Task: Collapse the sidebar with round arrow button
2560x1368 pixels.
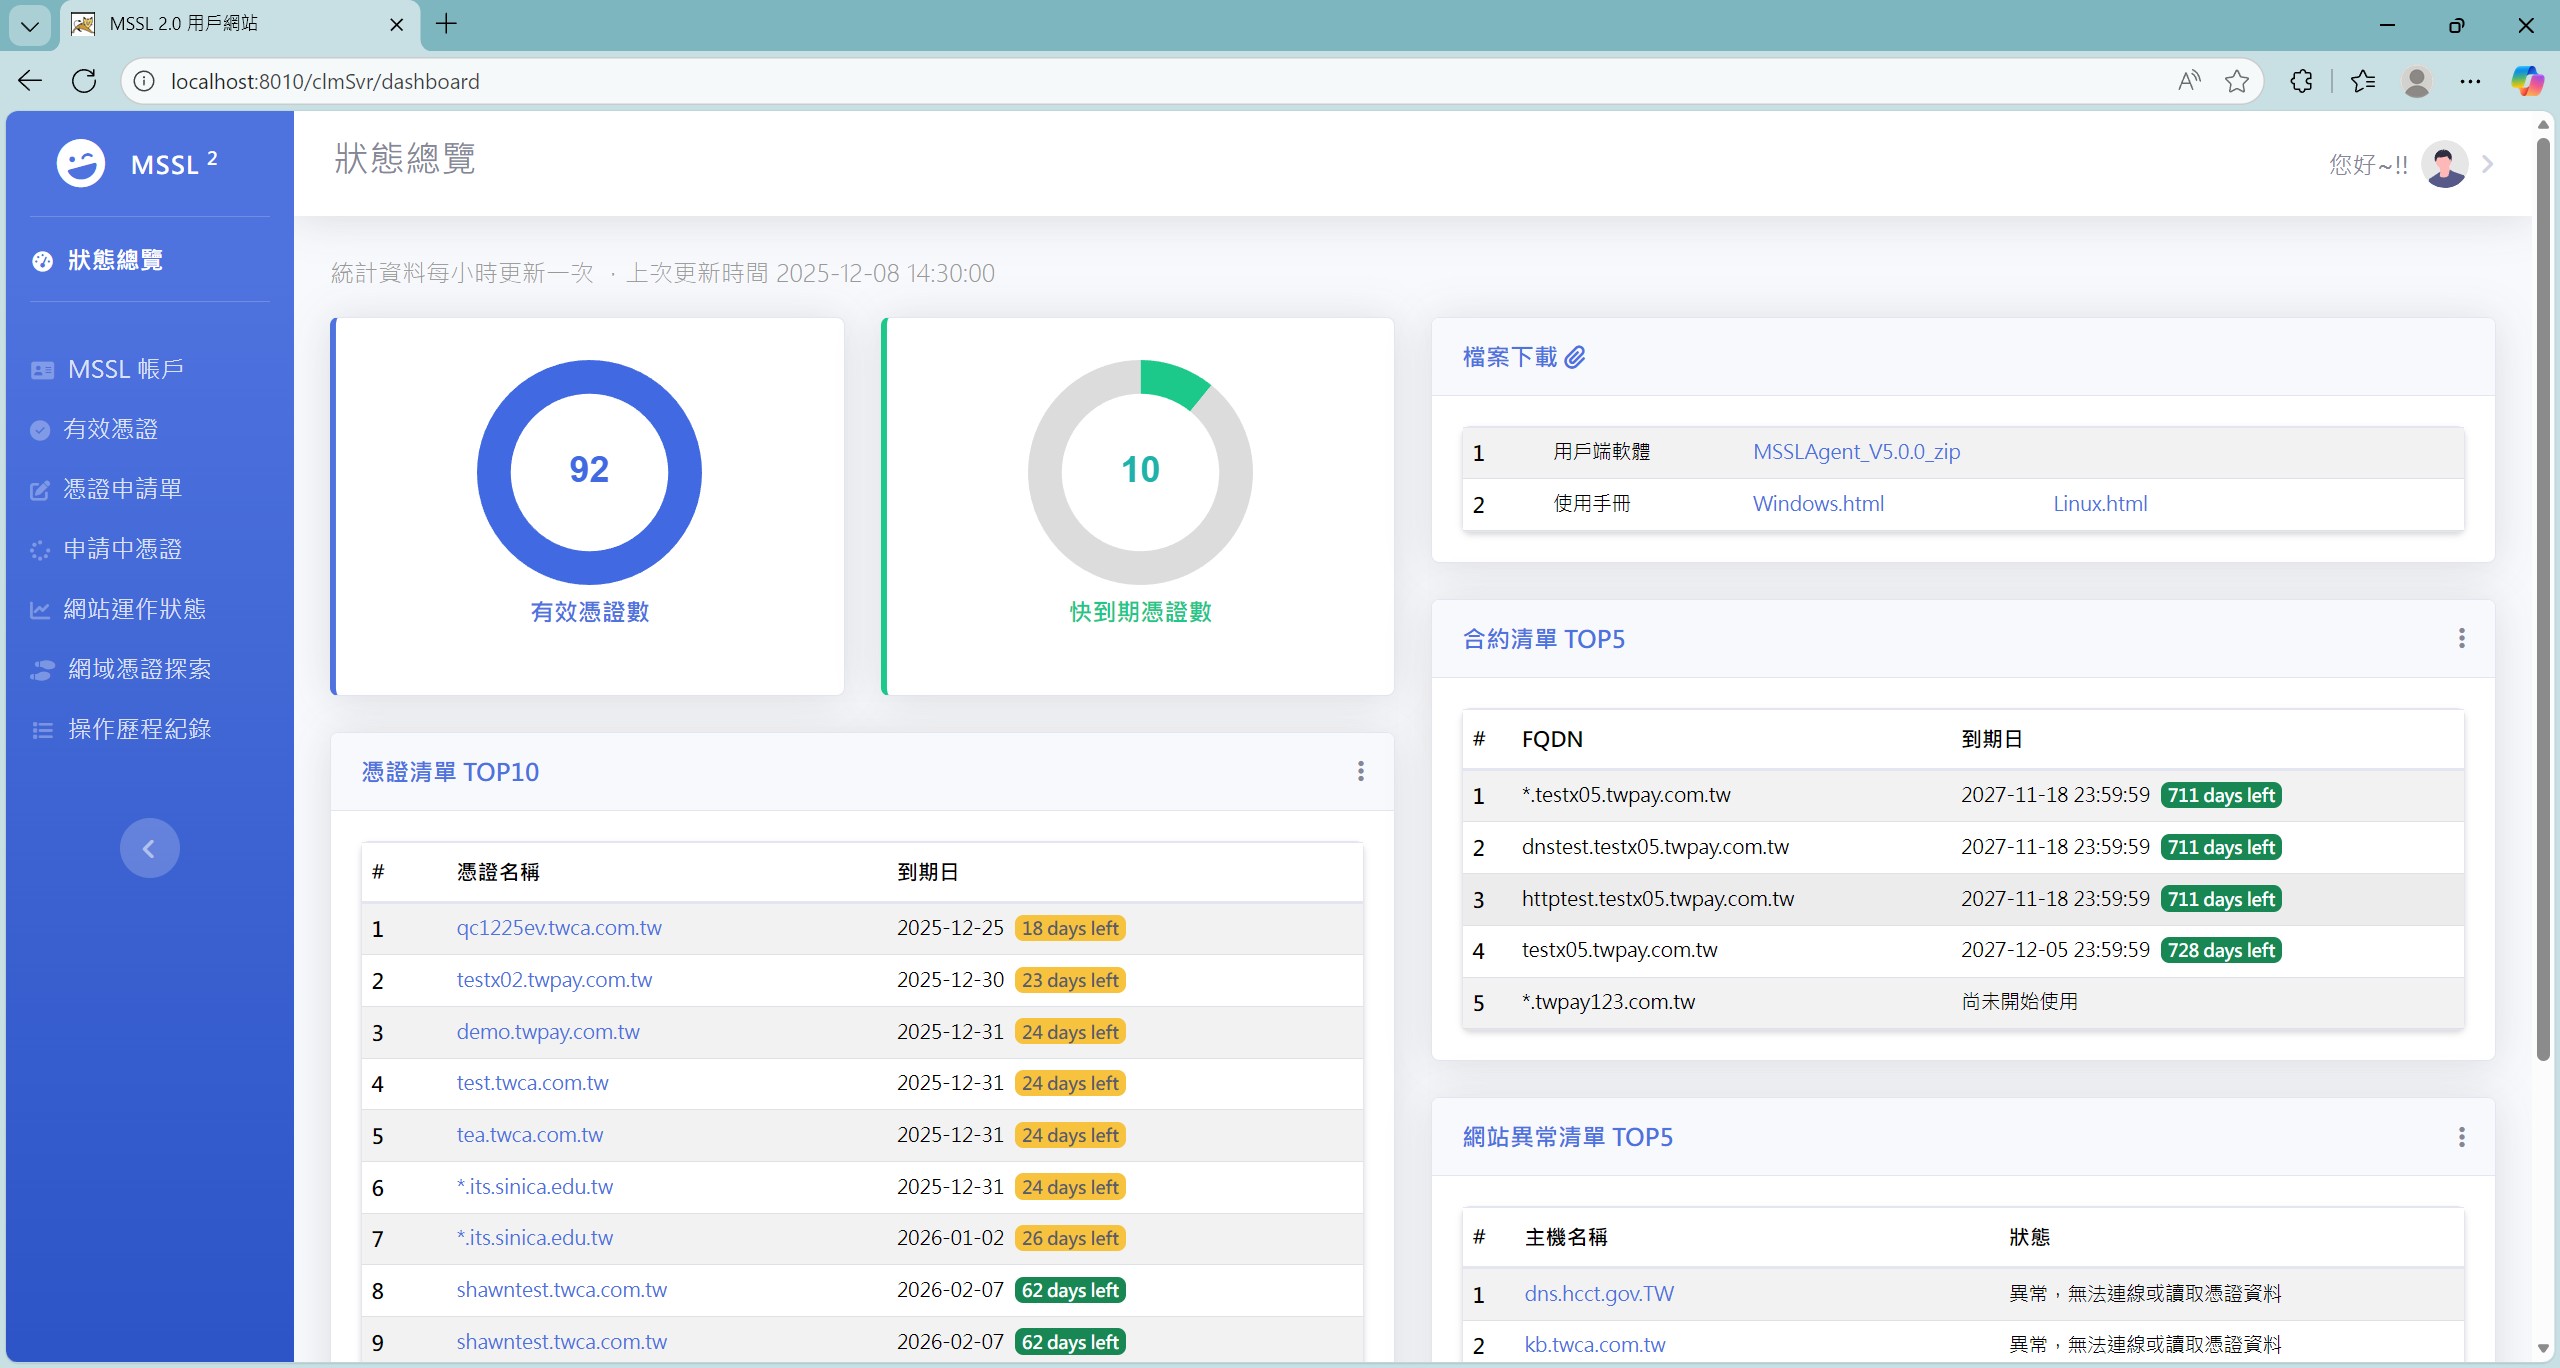Action: coord(149,848)
